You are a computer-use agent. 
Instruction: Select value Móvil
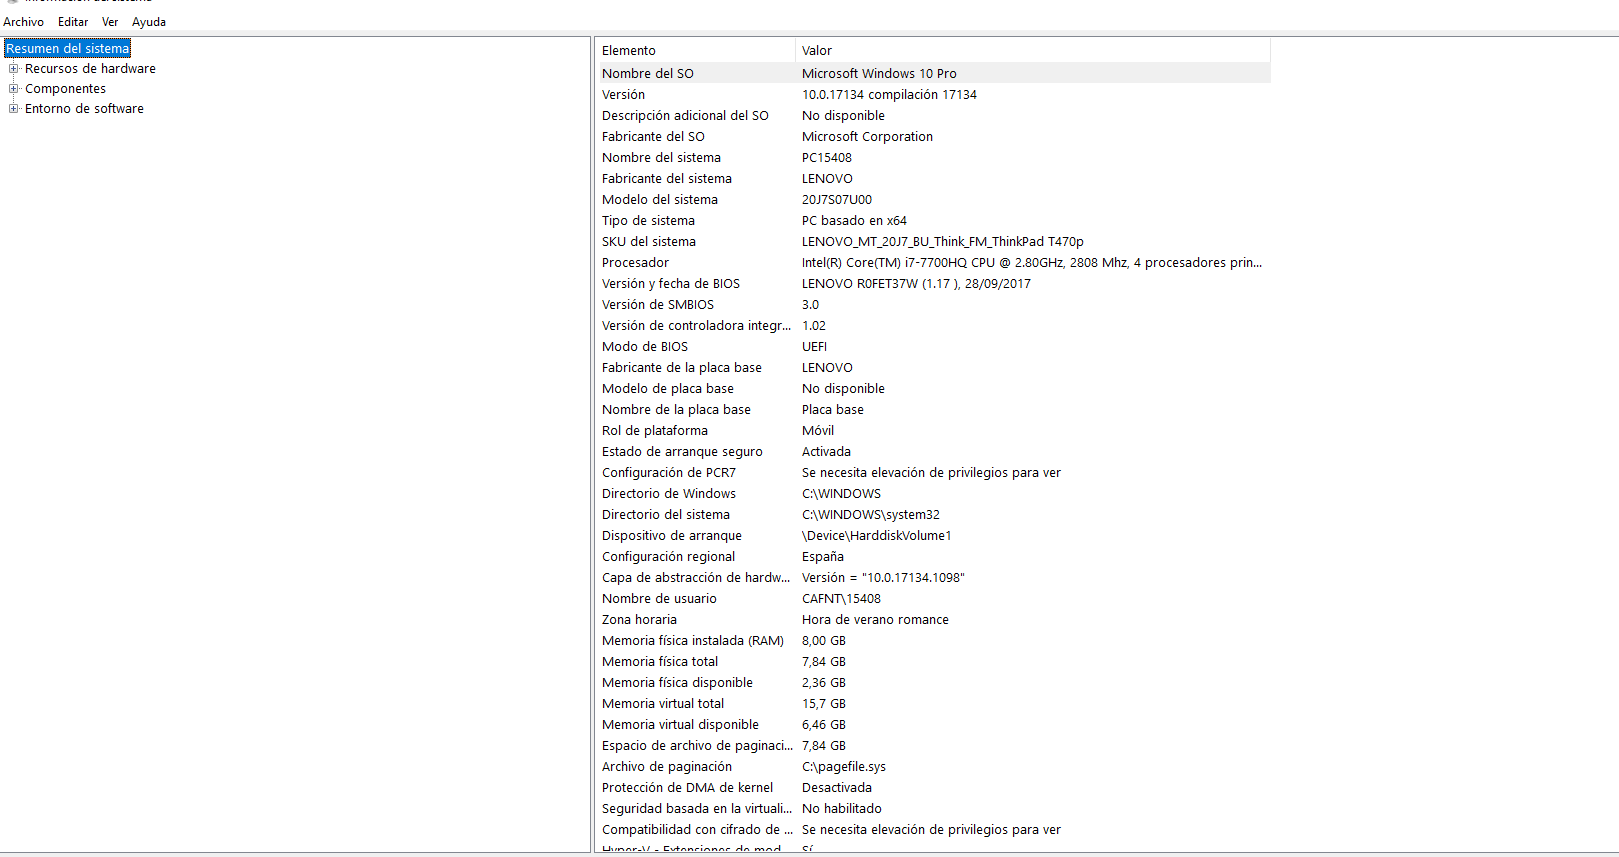pyautogui.click(x=818, y=430)
